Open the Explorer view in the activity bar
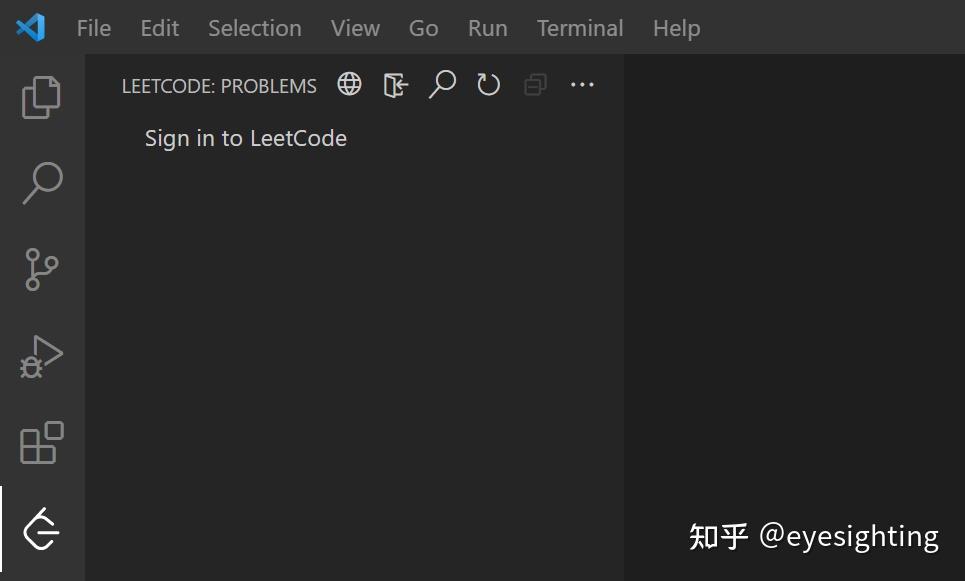 (40, 95)
